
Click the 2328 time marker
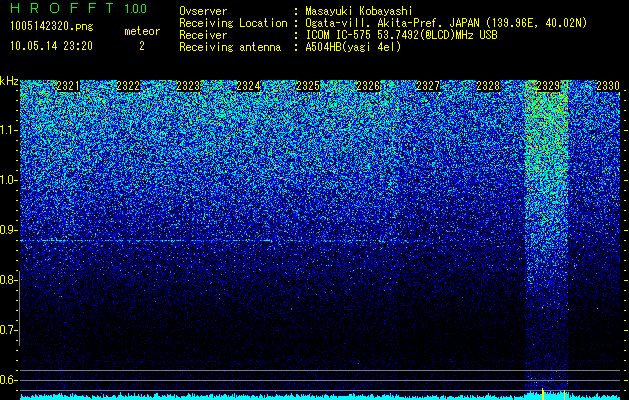coord(488,86)
